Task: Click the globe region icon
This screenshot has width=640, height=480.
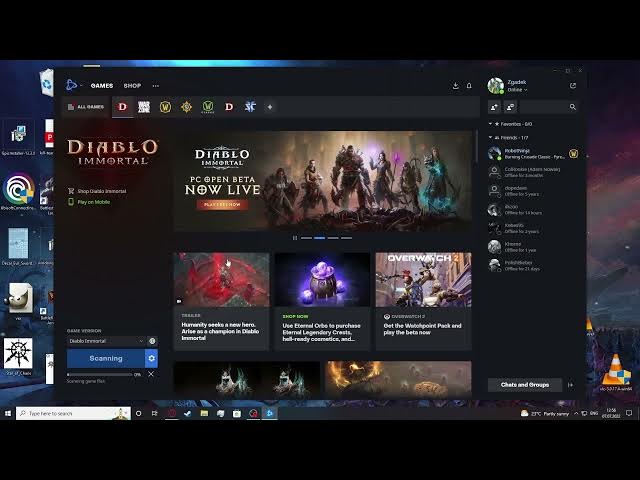Action: pos(152,341)
